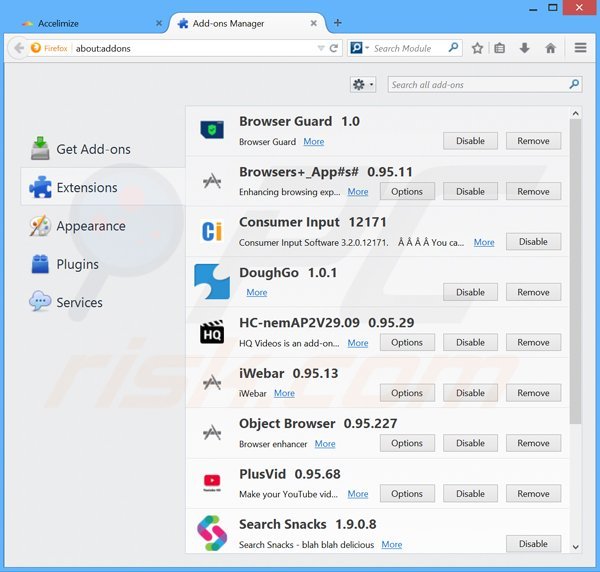
Task: Open the URL bar history dropdown
Action: 321,48
